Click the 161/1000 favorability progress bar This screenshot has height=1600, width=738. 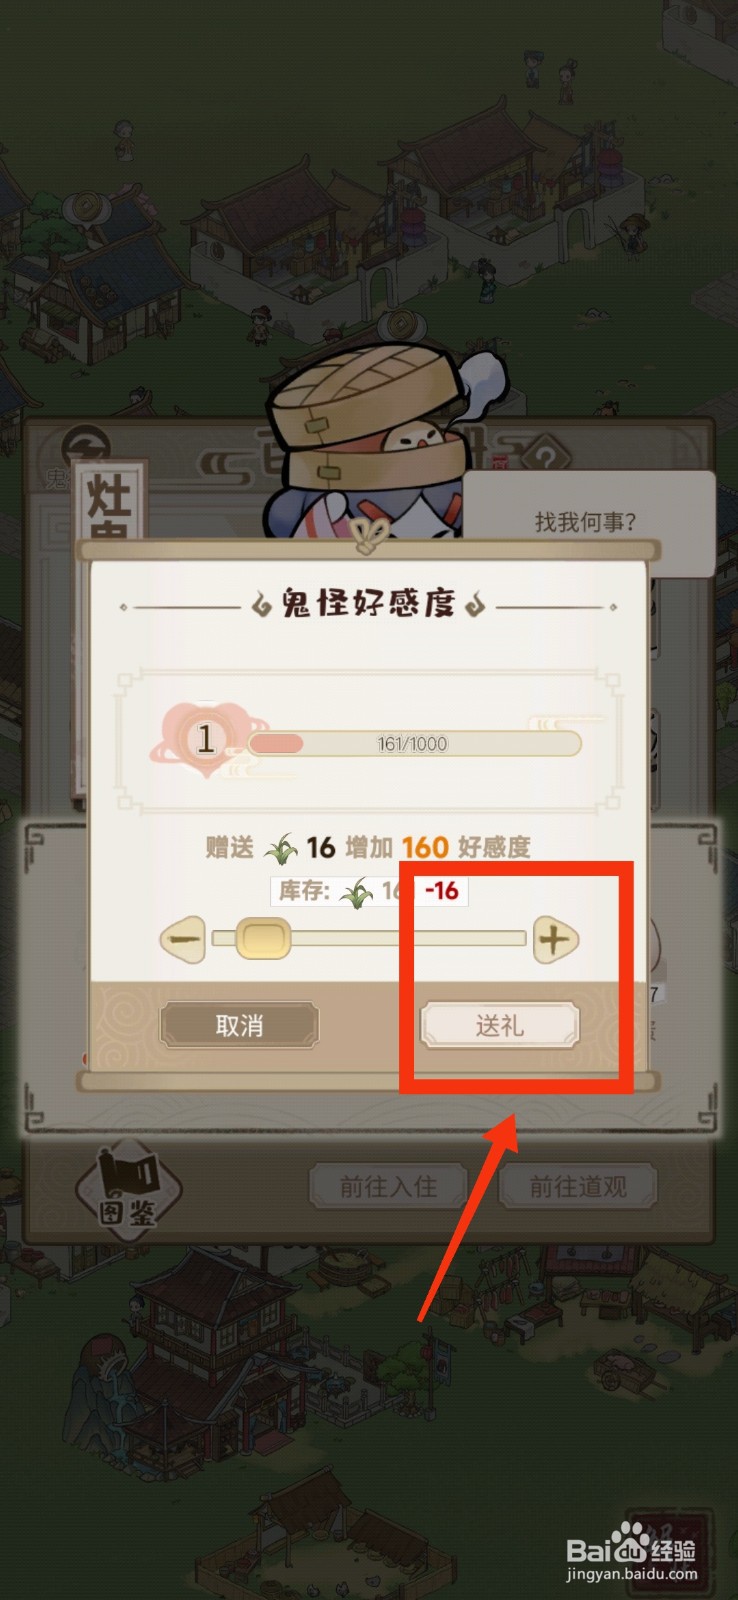[x=414, y=744]
